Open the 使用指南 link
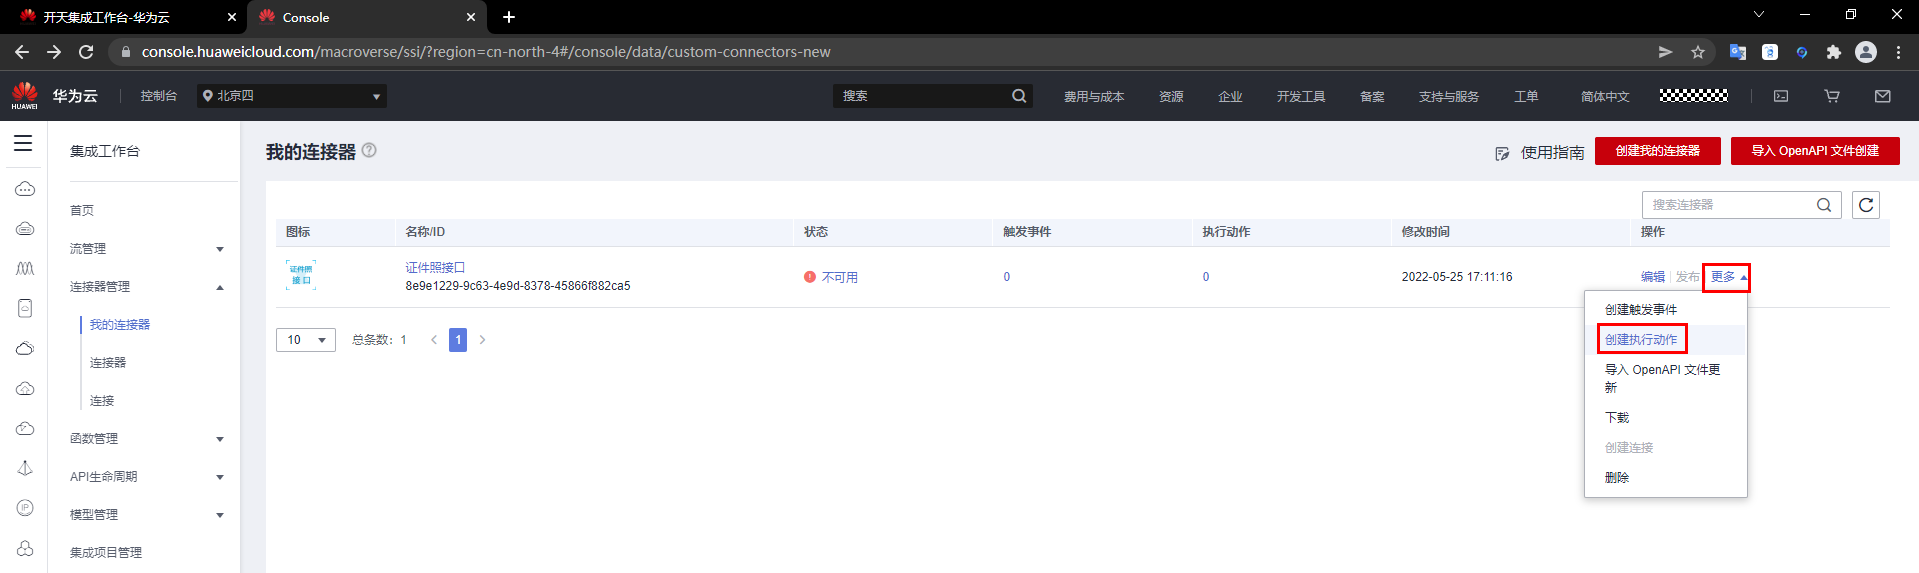 [x=1552, y=153]
